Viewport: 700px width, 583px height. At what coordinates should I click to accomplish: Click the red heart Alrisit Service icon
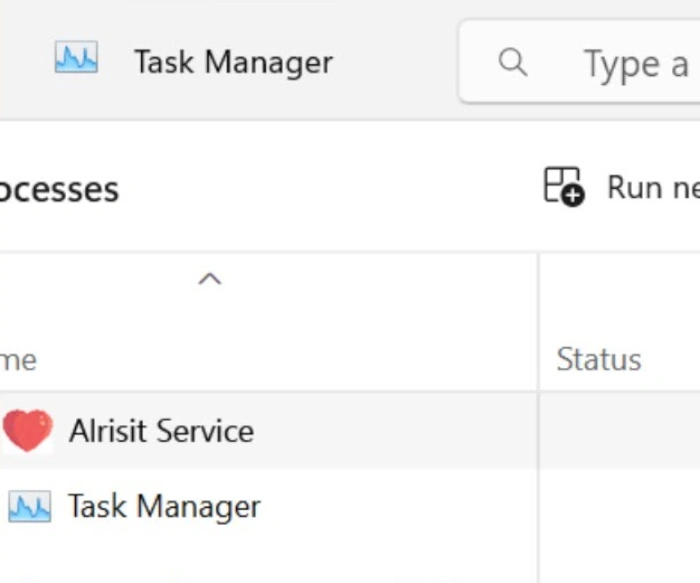[x=27, y=431]
